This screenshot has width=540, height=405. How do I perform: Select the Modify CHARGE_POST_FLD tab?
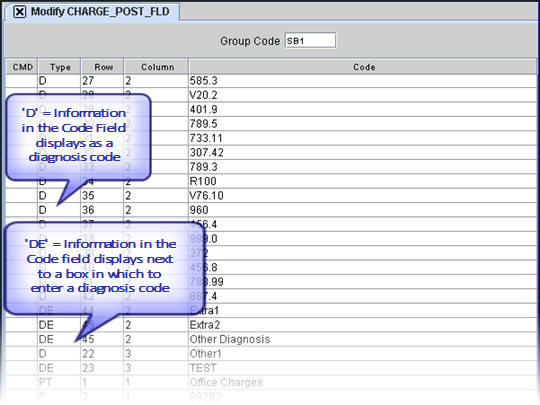pyautogui.click(x=92, y=12)
